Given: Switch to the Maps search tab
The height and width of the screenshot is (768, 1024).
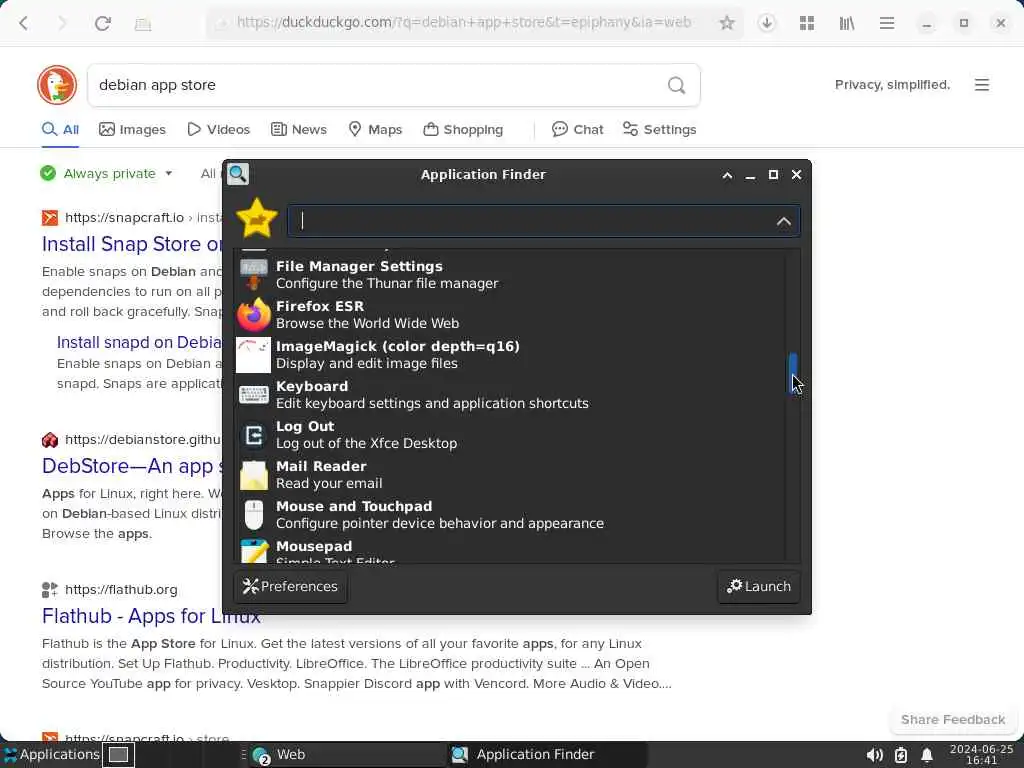Looking at the screenshot, I should point(376,129).
